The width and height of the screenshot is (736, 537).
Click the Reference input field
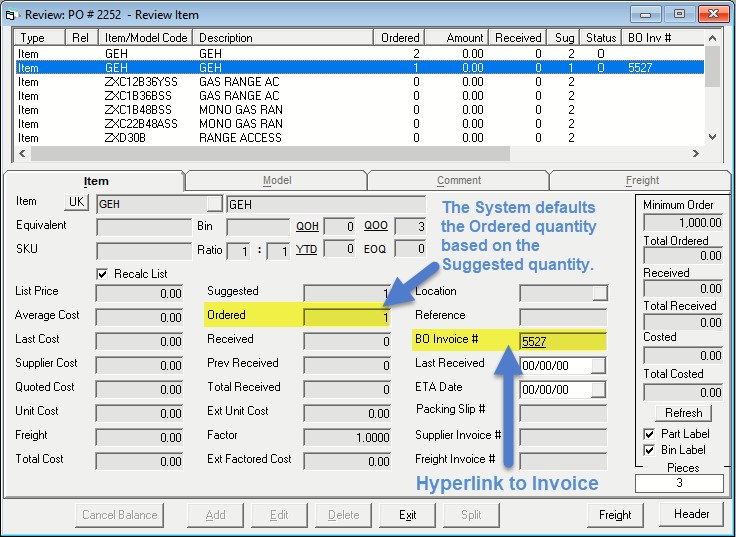(563, 316)
